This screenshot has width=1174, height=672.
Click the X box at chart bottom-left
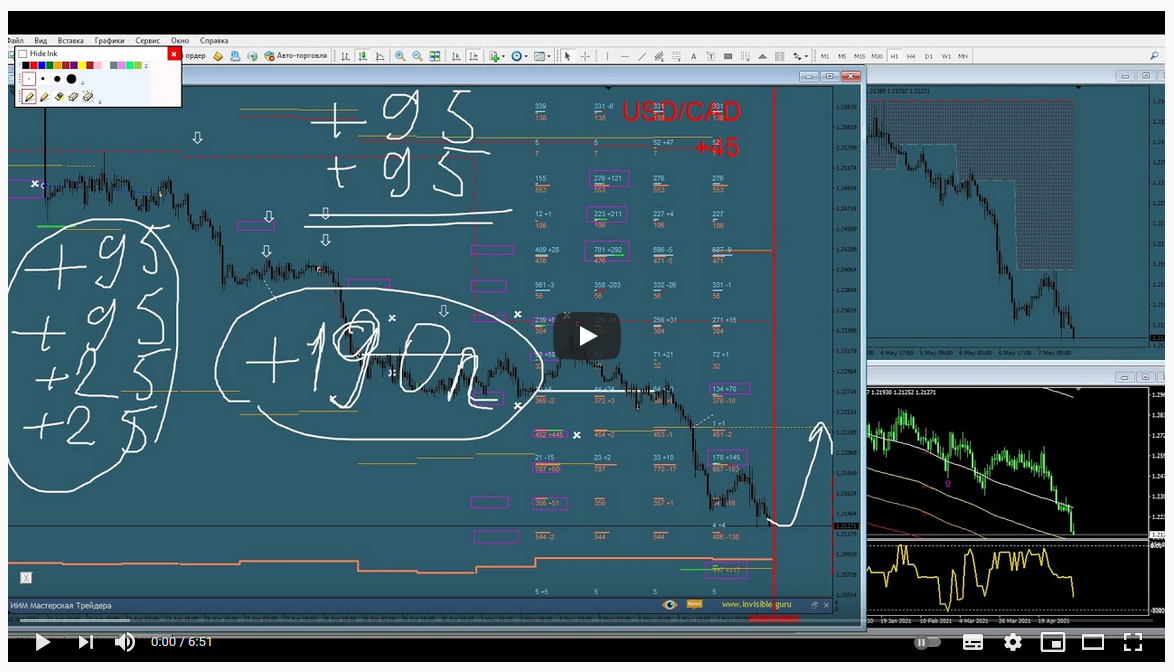(x=26, y=578)
